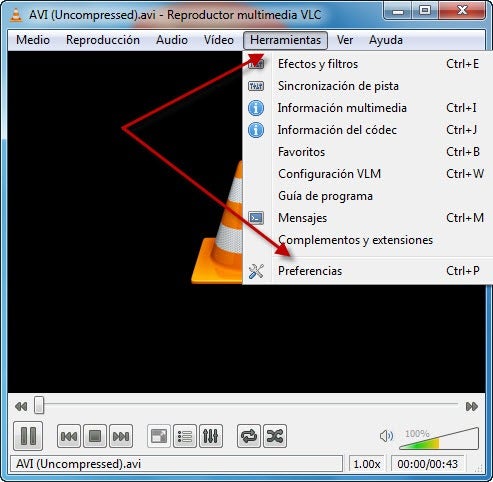Click the VLC cone title bar icon
This screenshot has width=493, height=482.
[x=16, y=15]
